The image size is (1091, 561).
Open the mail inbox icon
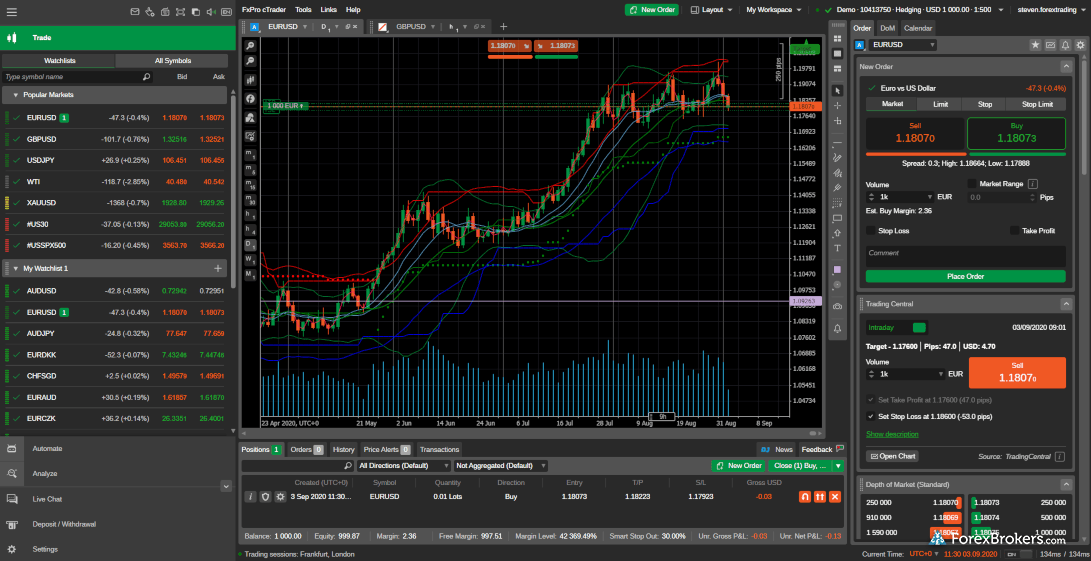click(134, 12)
